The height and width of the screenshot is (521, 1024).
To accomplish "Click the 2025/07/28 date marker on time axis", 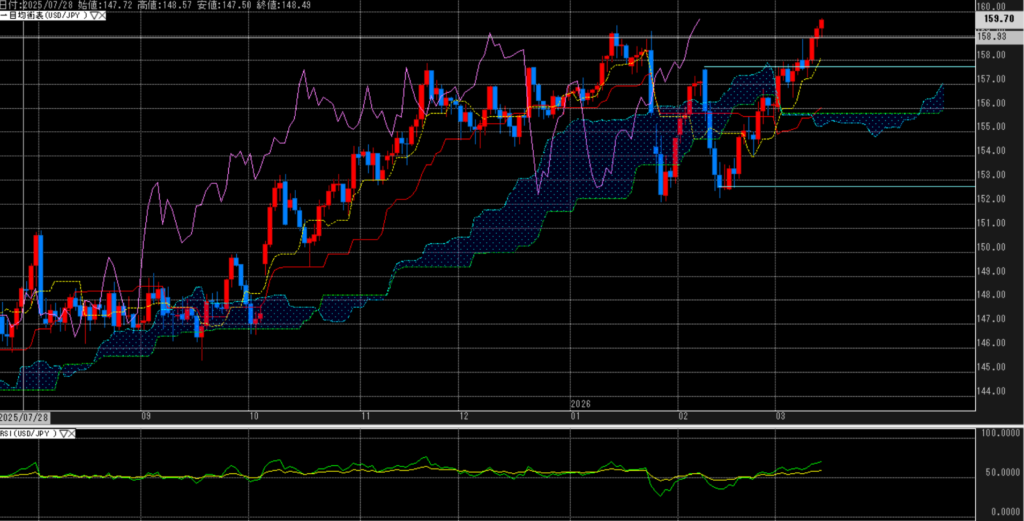I will coord(22,414).
